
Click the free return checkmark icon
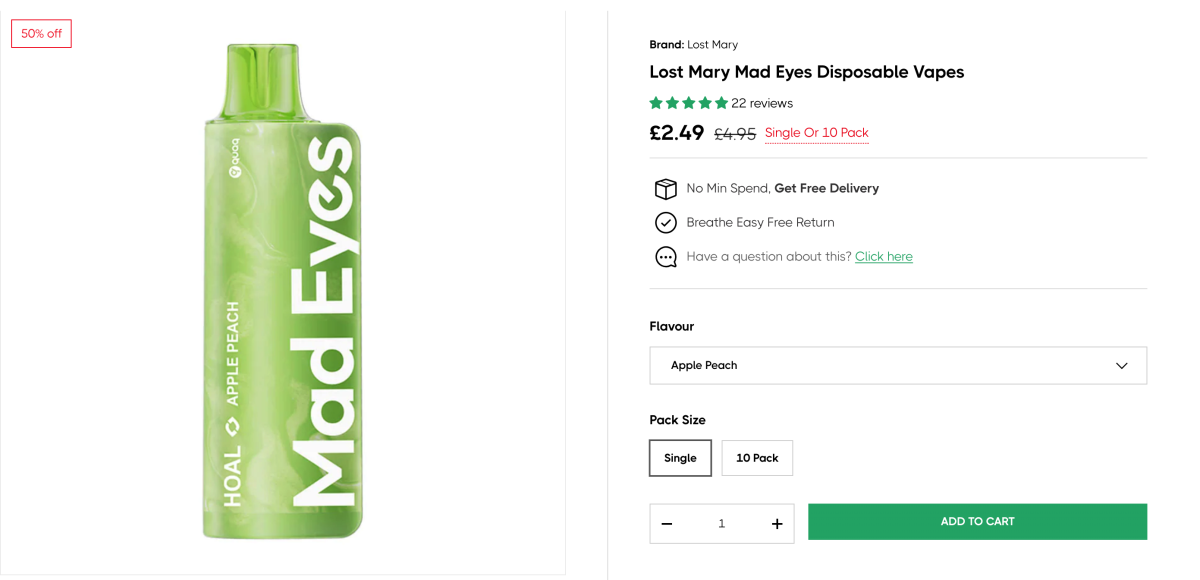[665, 222]
